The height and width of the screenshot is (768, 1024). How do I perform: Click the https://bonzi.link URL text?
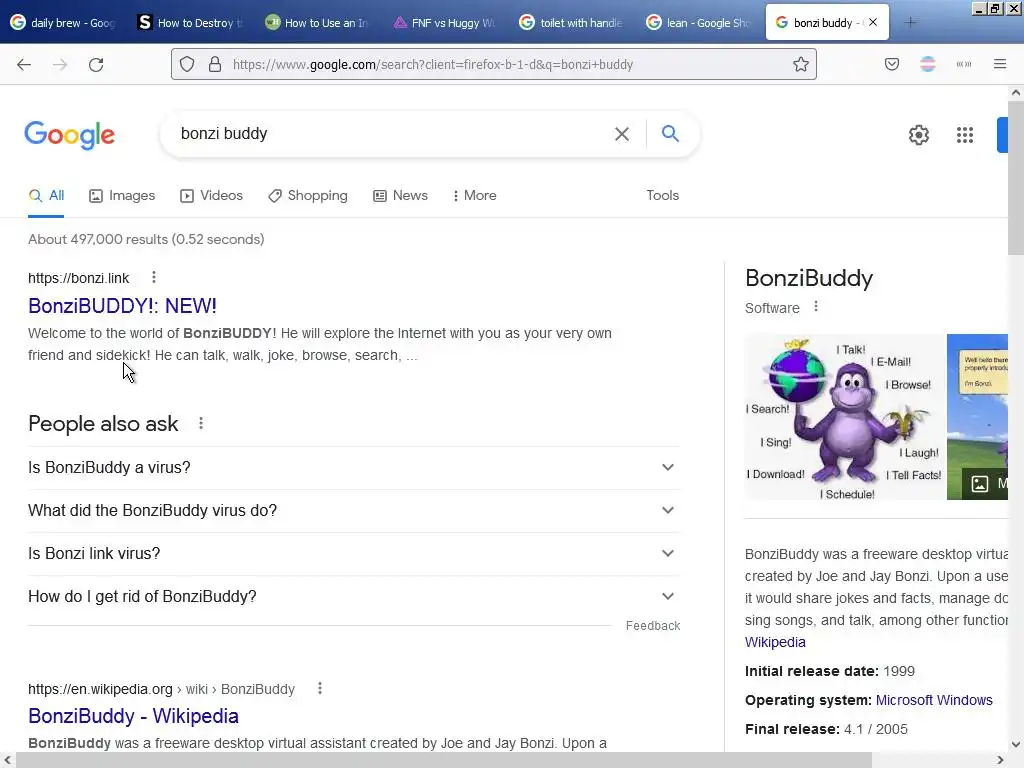(x=78, y=278)
